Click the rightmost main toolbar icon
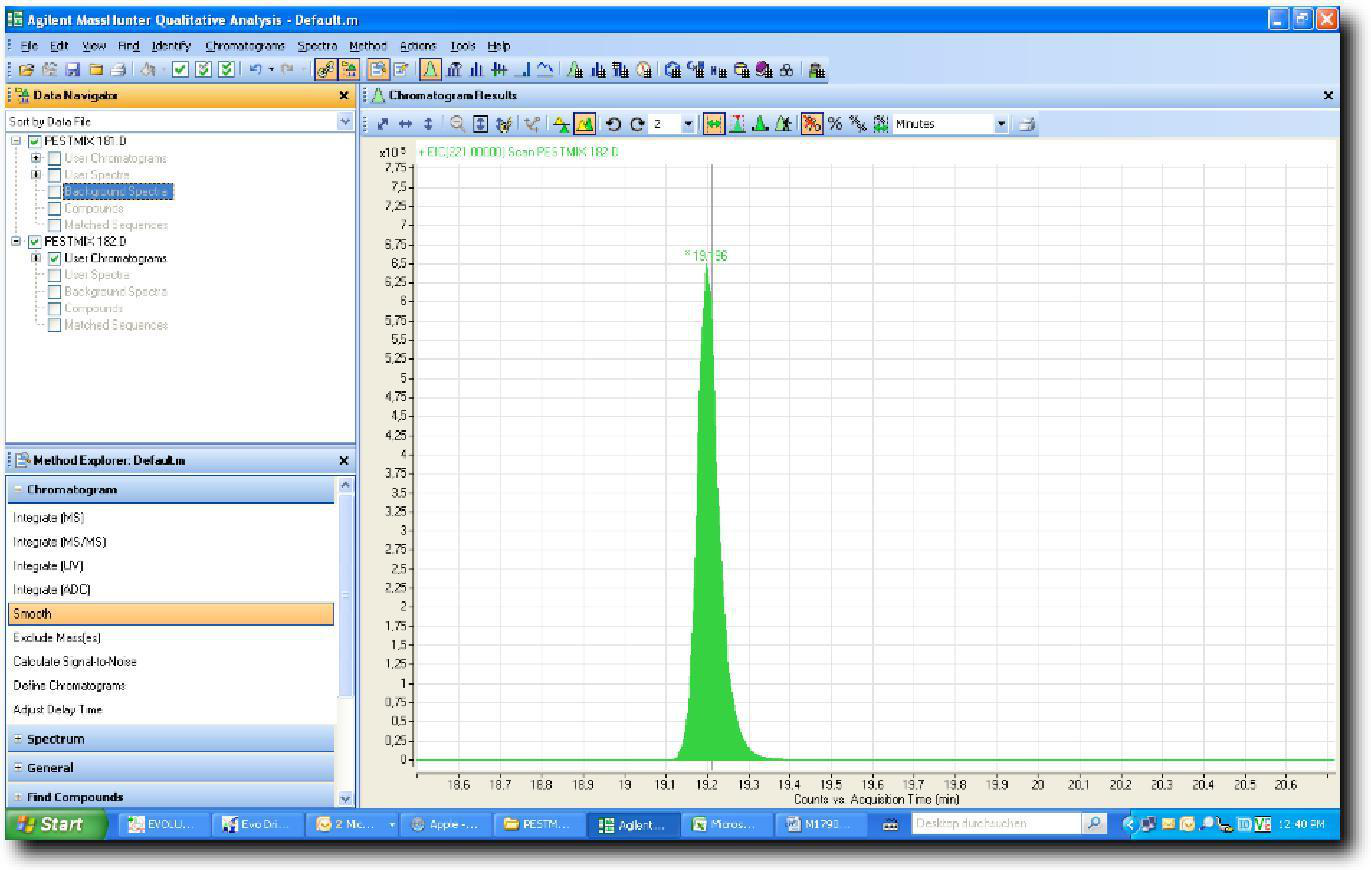Viewport: 1371px width, 870px height. coord(815,70)
